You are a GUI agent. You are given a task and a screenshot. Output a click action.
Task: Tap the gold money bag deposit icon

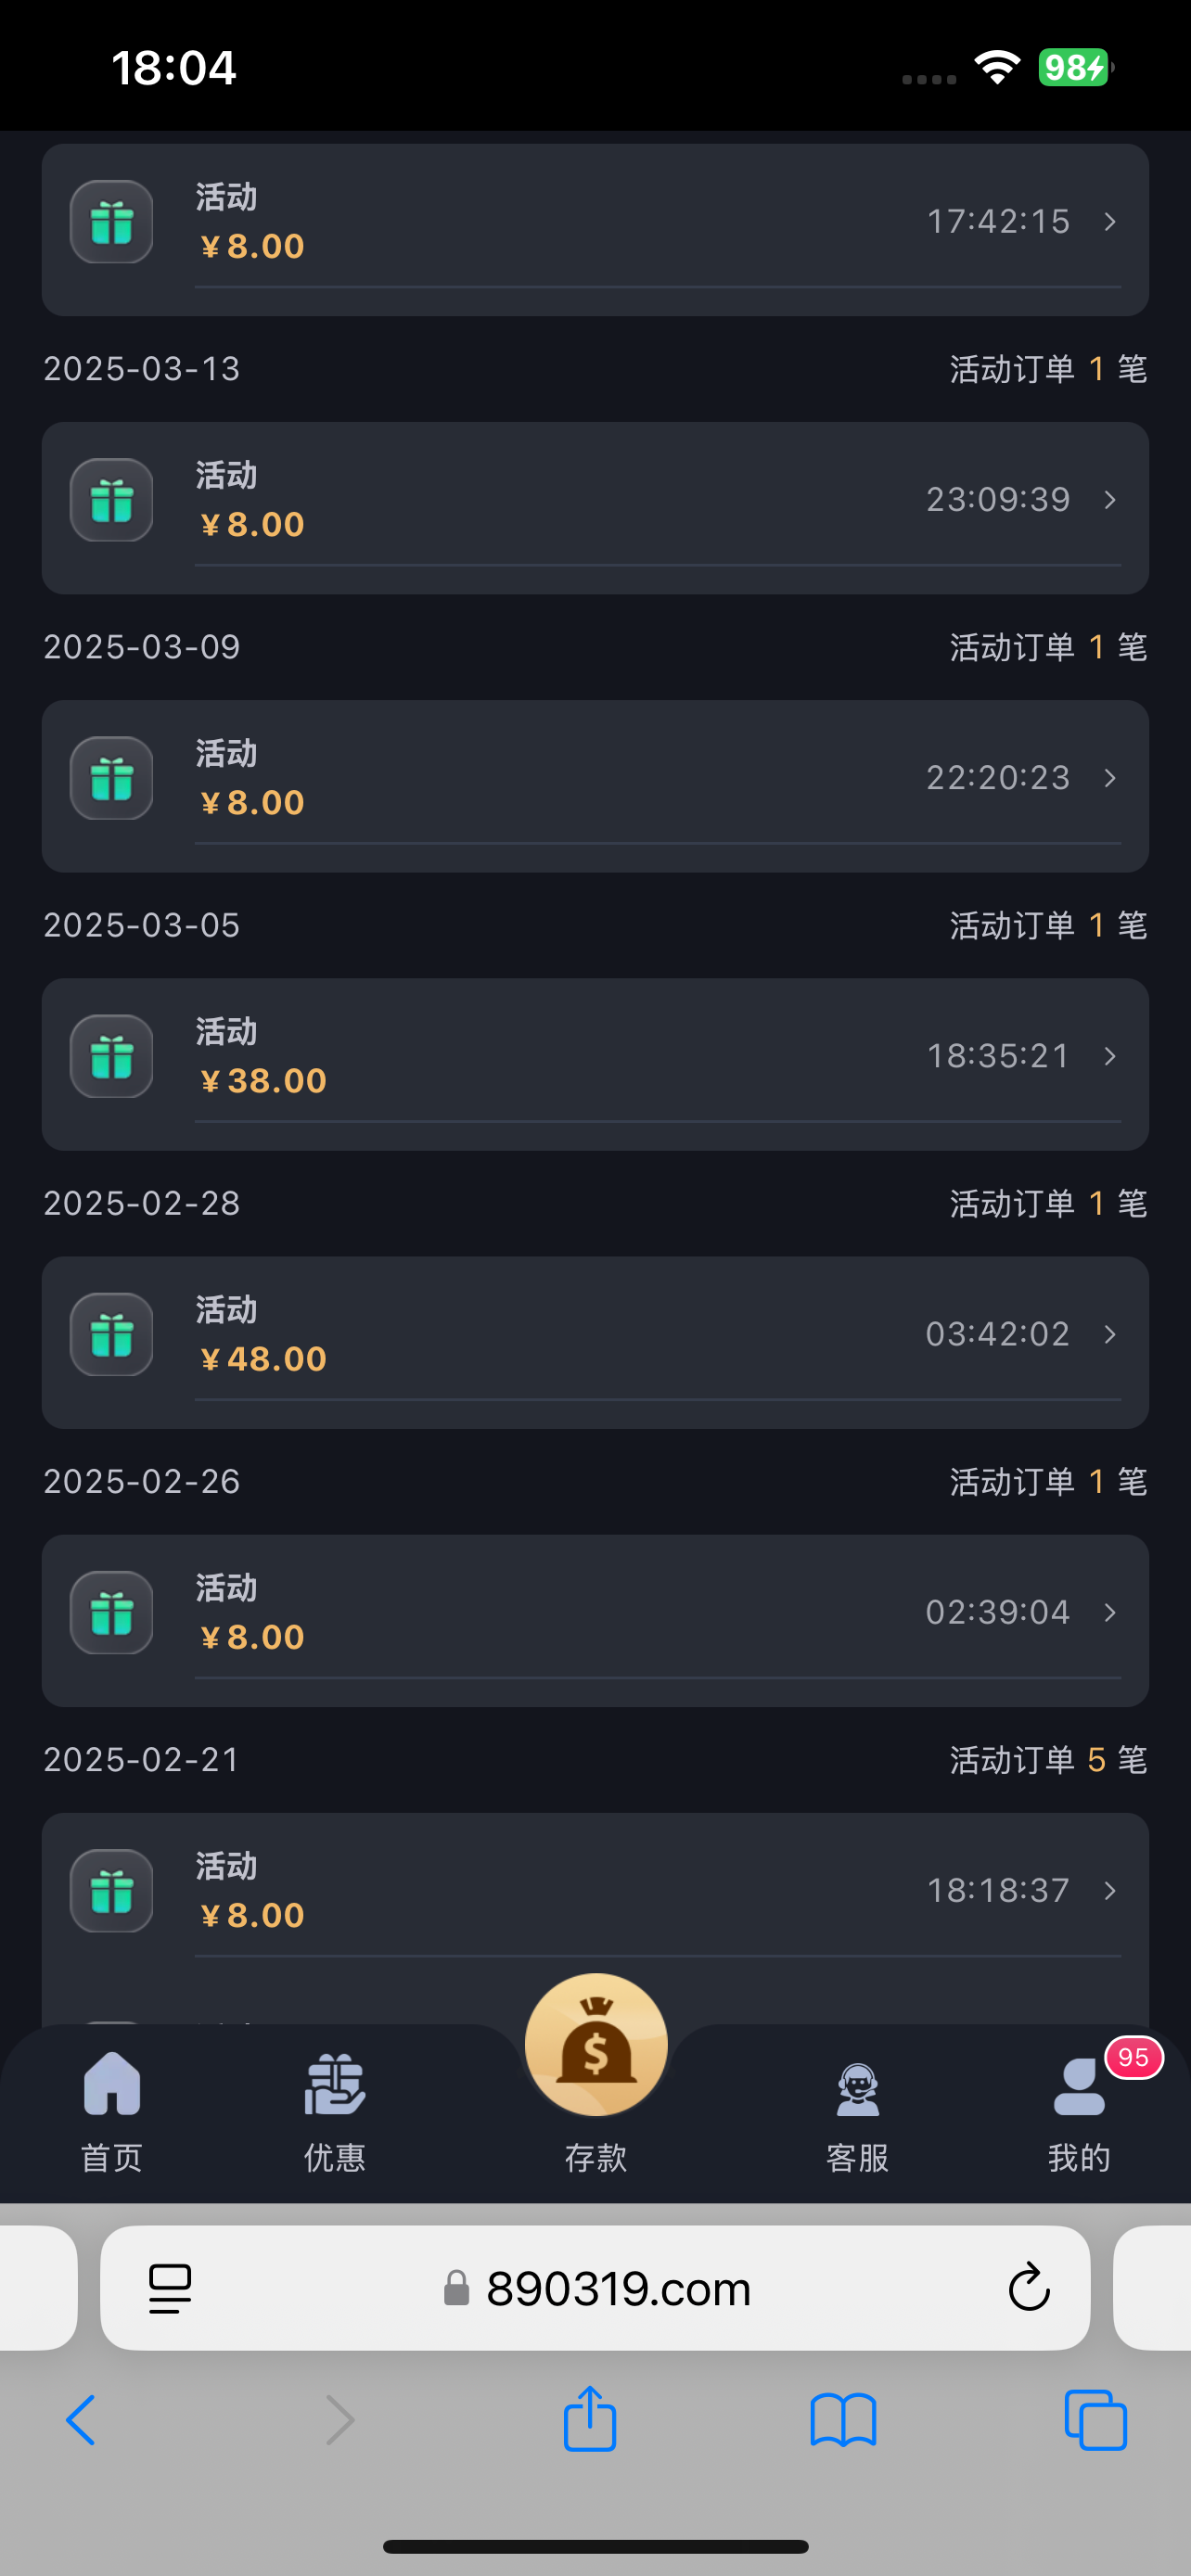596,2045
